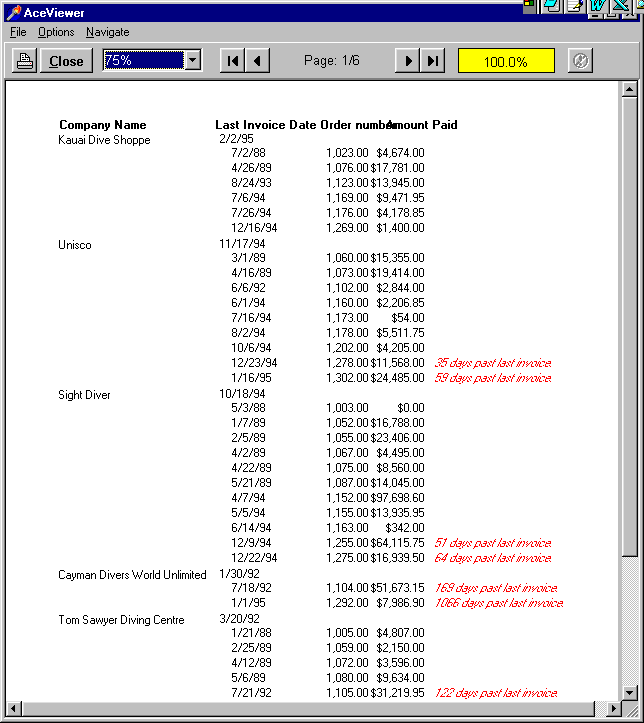
Task: Click the AceViewer title bar torch icon
Action: 13,12
